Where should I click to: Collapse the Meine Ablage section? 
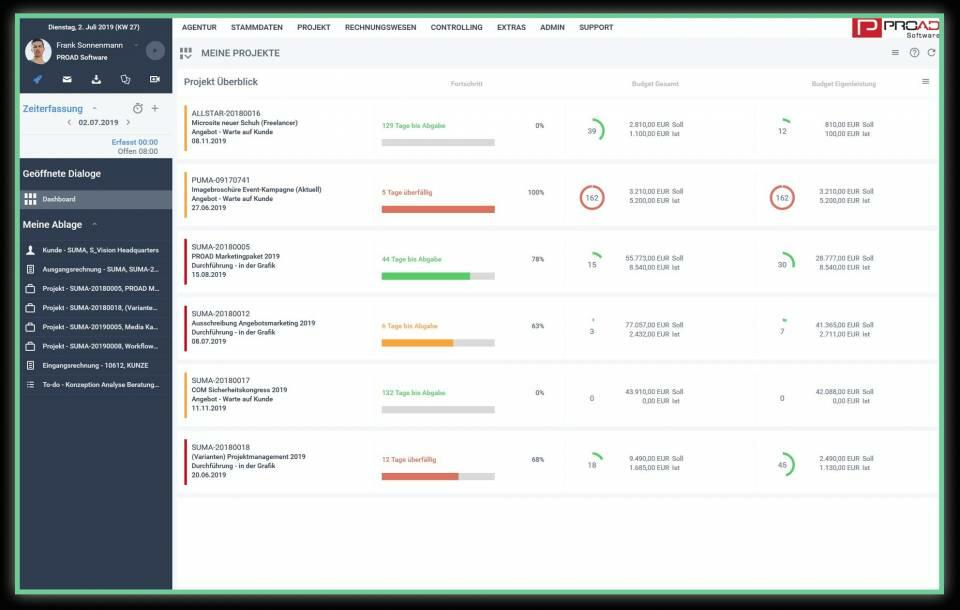pyautogui.click(x=97, y=224)
